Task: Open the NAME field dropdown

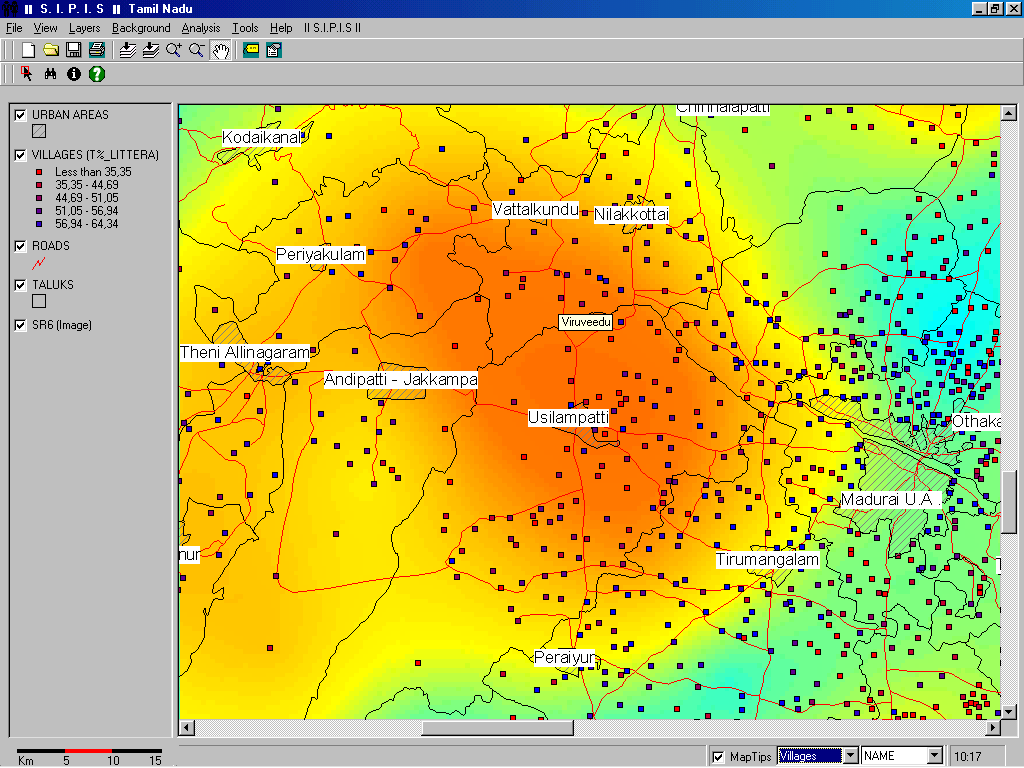Action: (x=934, y=756)
